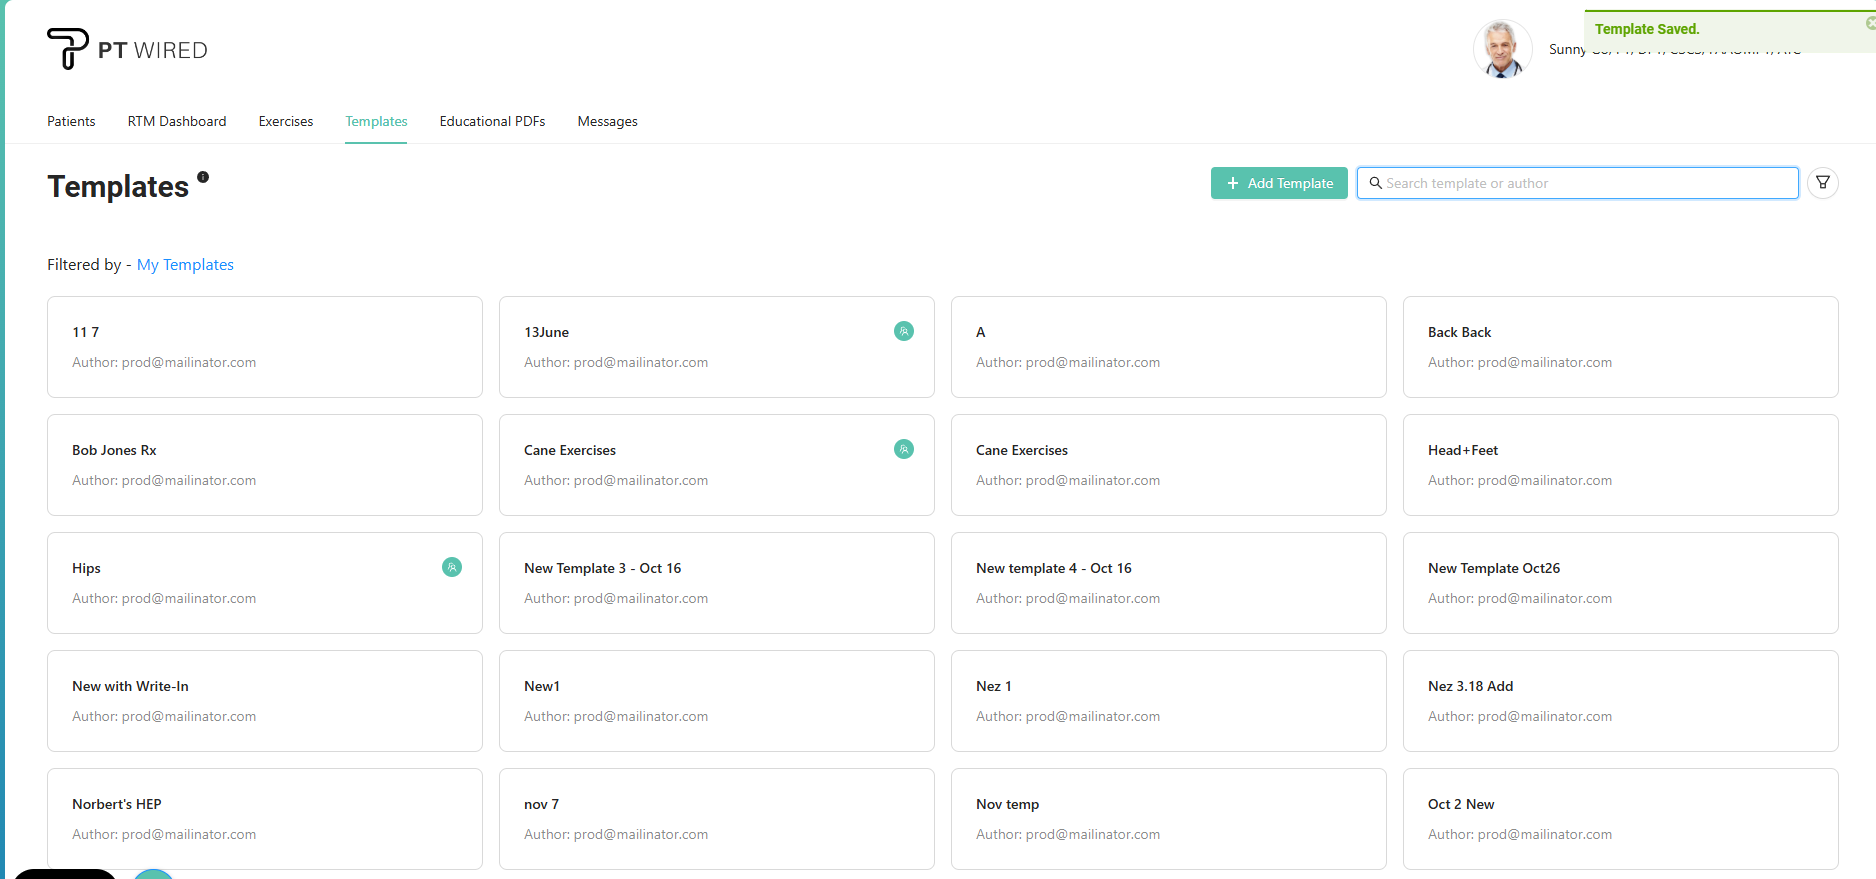Viewport: 1876px width, 879px height.
Task: Dismiss the Template Saved notification
Action: tap(1870, 23)
